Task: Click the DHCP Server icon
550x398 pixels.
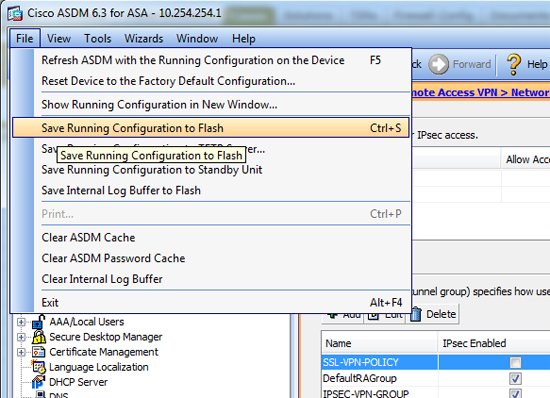Action: [39, 382]
